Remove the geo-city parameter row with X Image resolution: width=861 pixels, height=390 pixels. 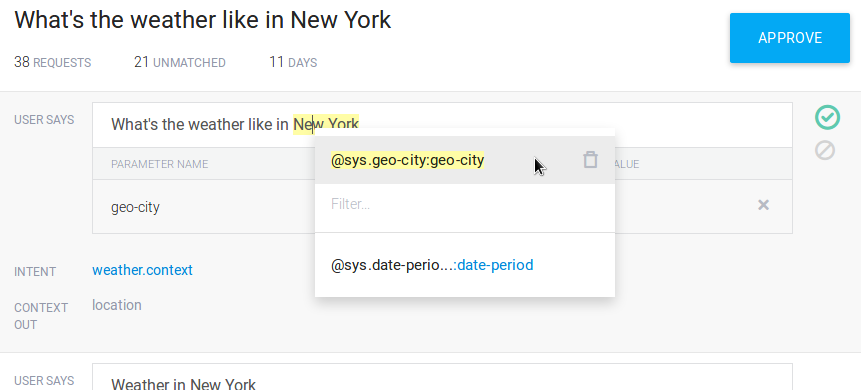[x=763, y=205]
